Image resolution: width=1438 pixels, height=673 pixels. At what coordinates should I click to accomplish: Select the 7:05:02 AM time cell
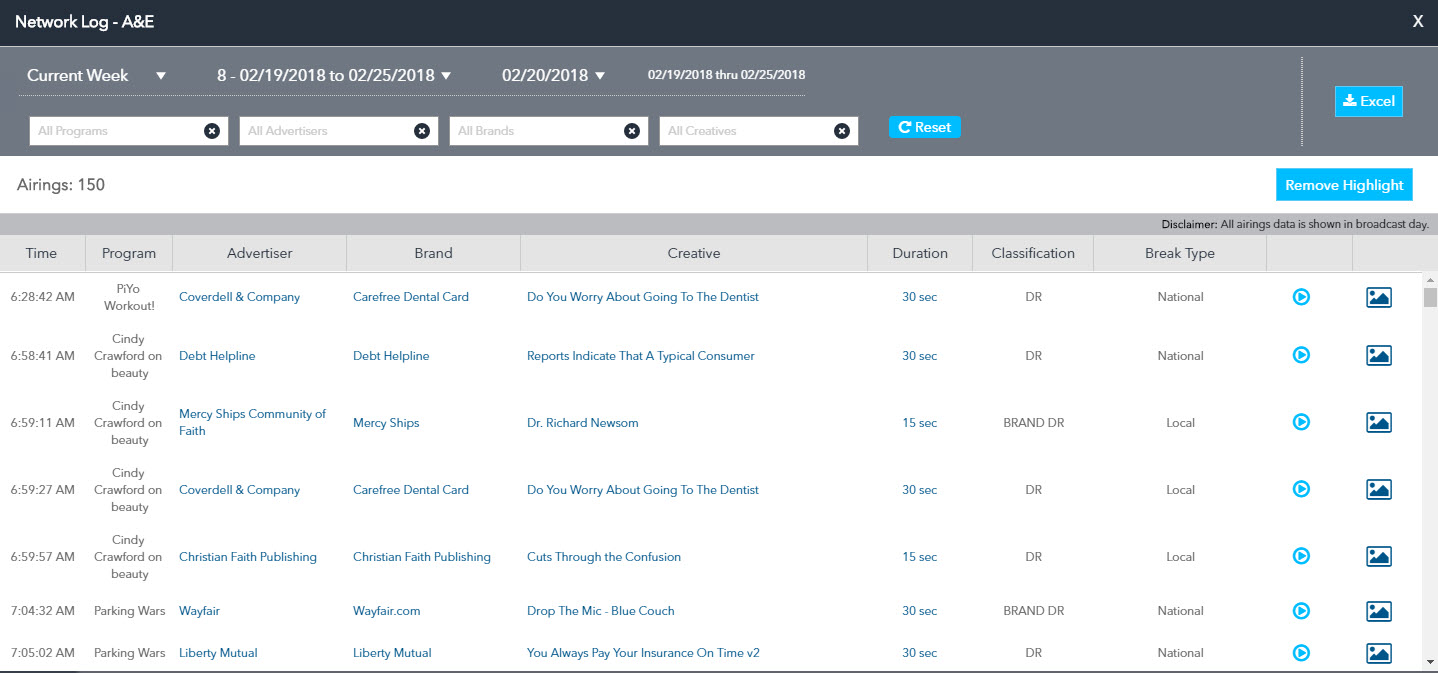tap(43, 653)
